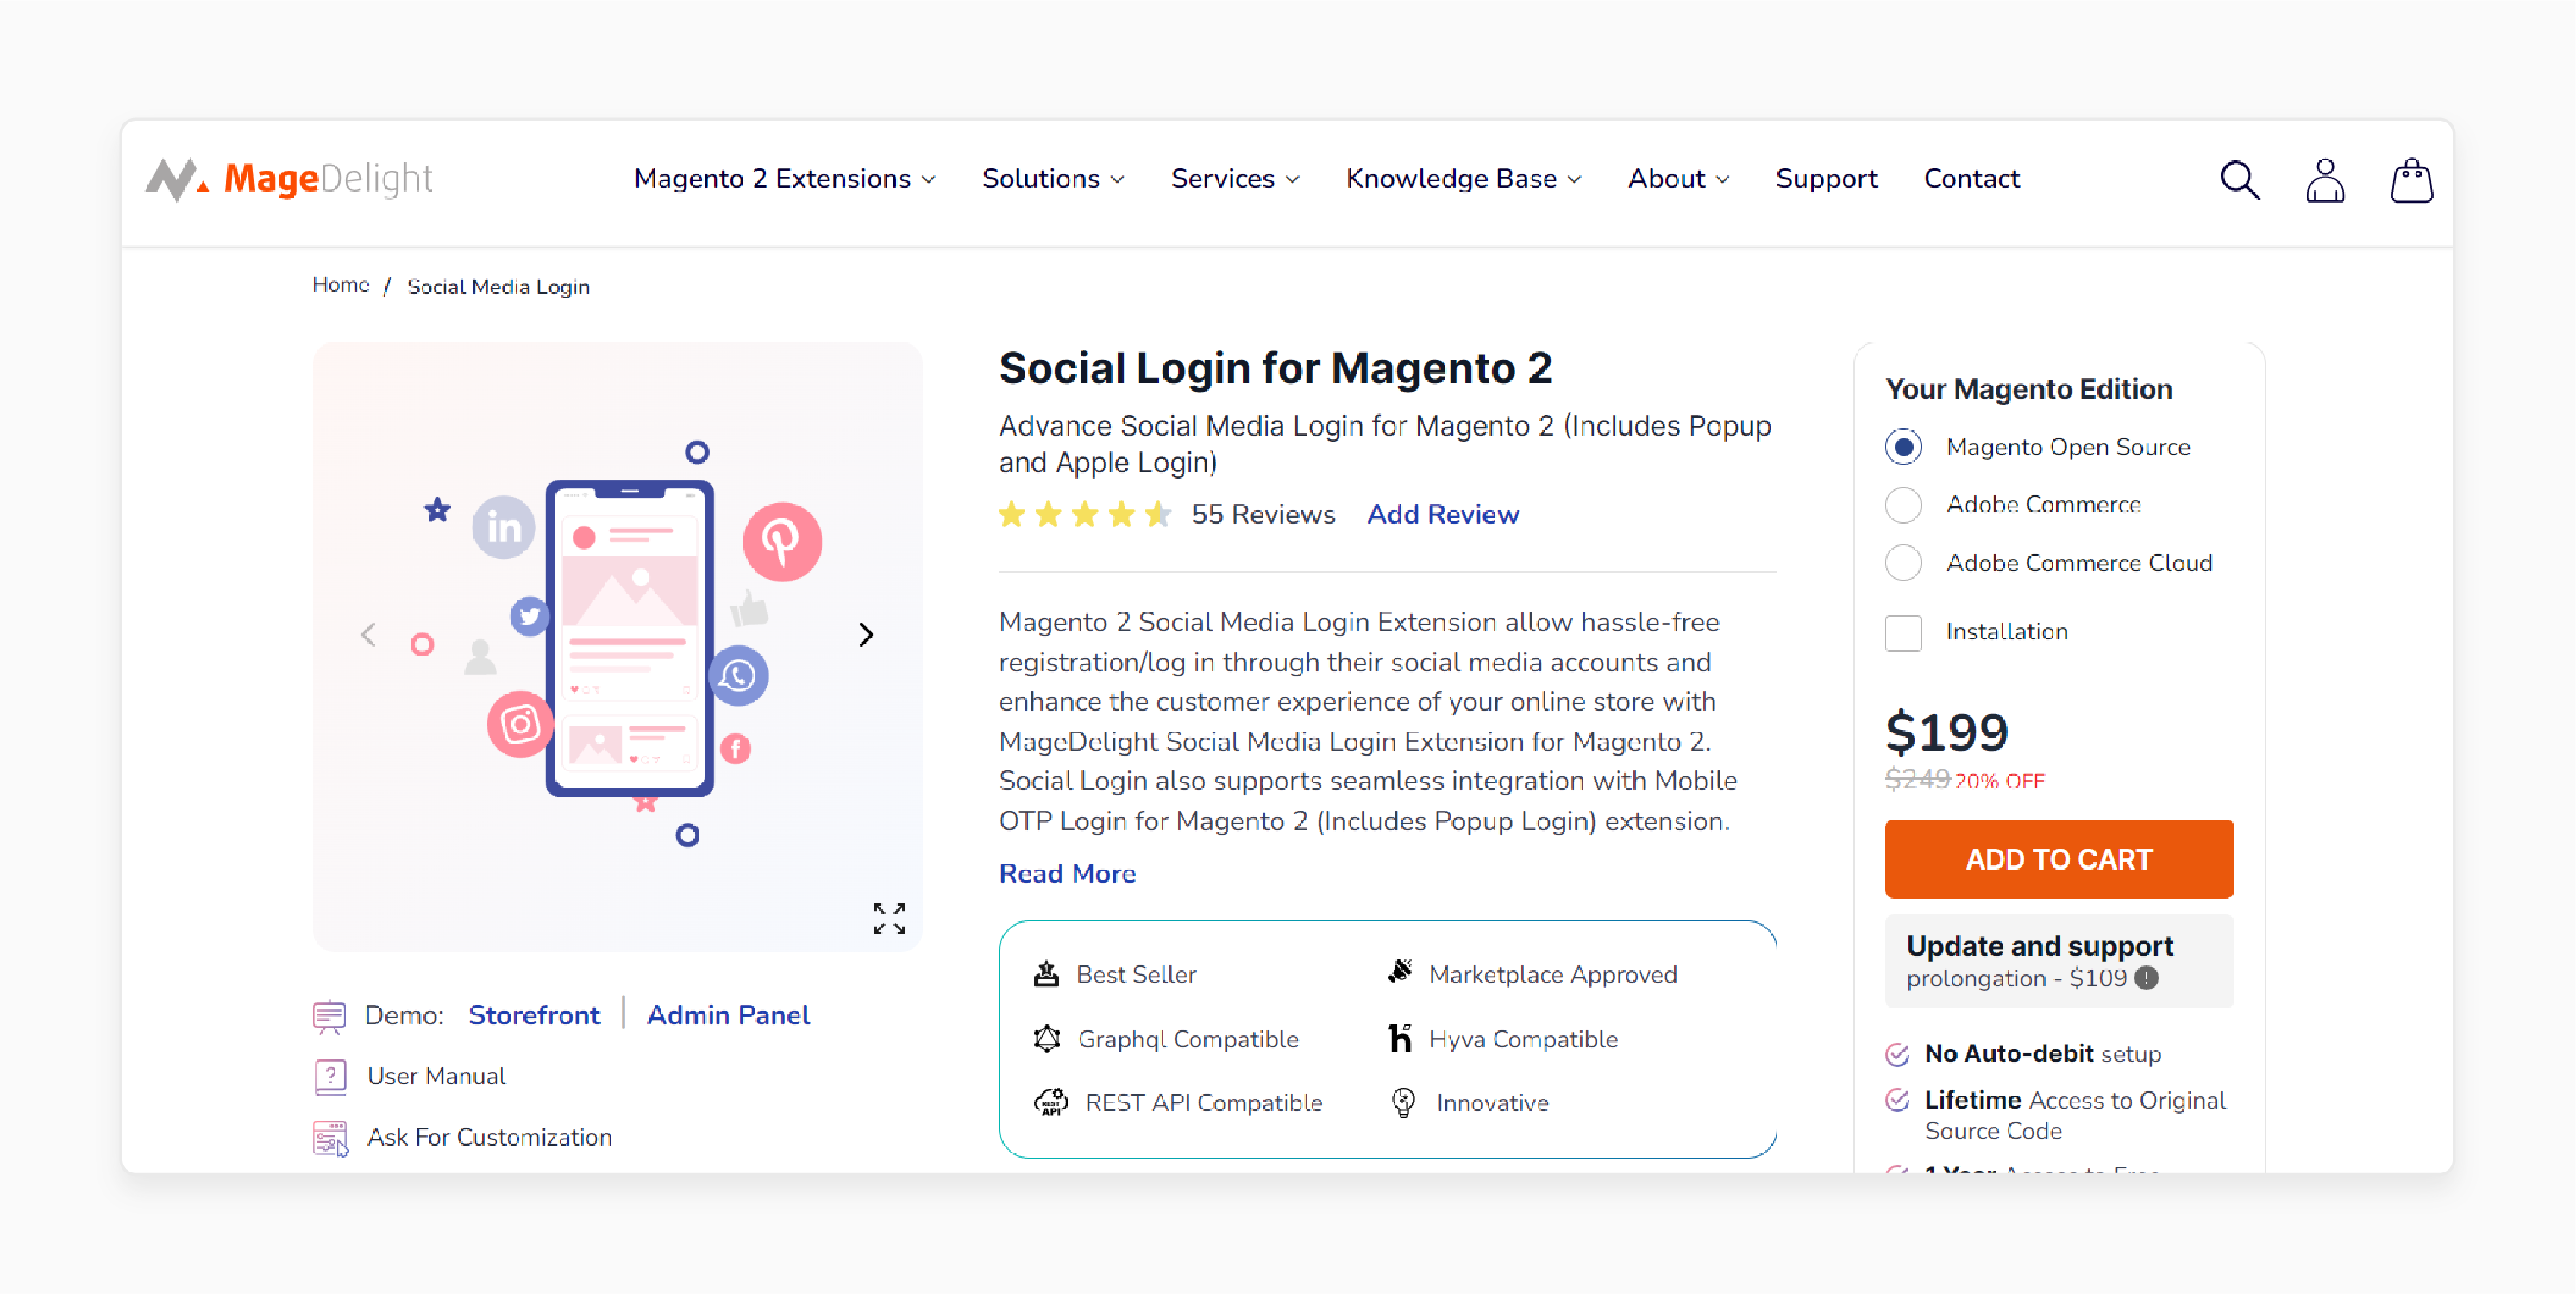The height and width of the screenshot is (1294, 2576).
Task: Click Add Review link
Action: click(1442, 514)
